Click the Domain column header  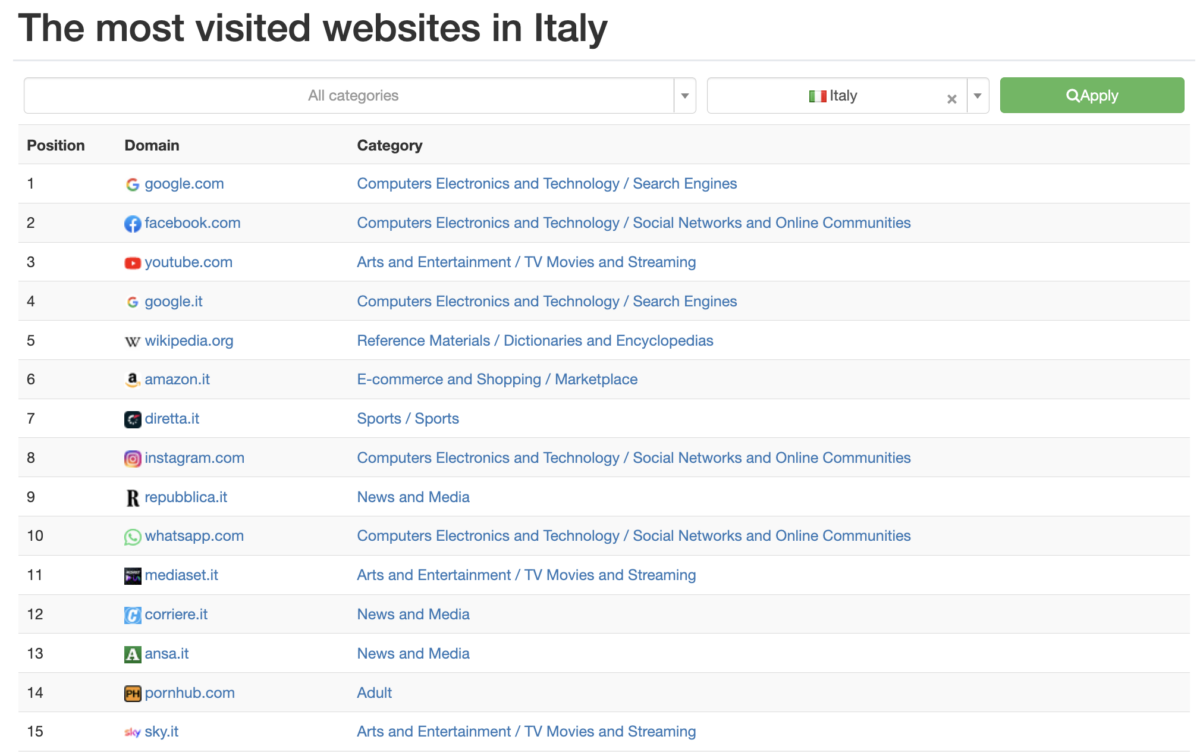click(x=152, y=145)
